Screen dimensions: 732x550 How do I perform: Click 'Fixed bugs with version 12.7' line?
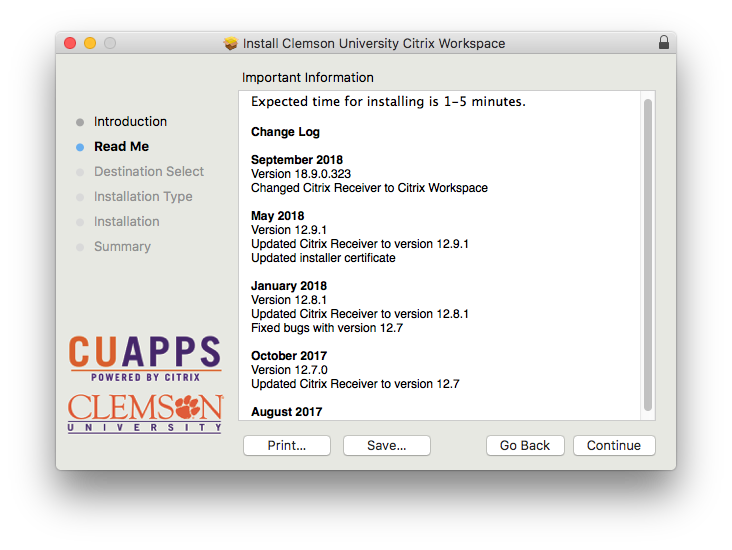pyautogui.click(x=327, y=328)
